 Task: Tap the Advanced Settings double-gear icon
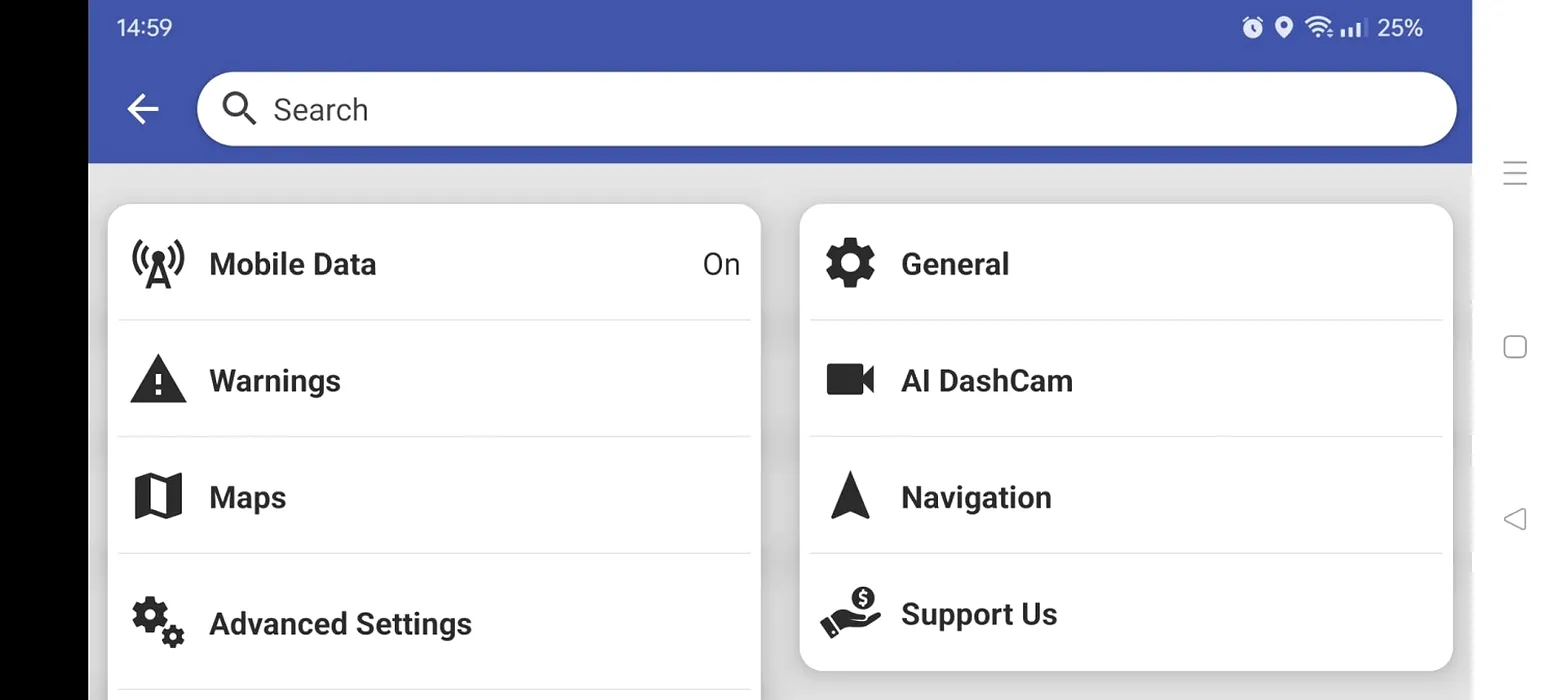tap(158, 622)
